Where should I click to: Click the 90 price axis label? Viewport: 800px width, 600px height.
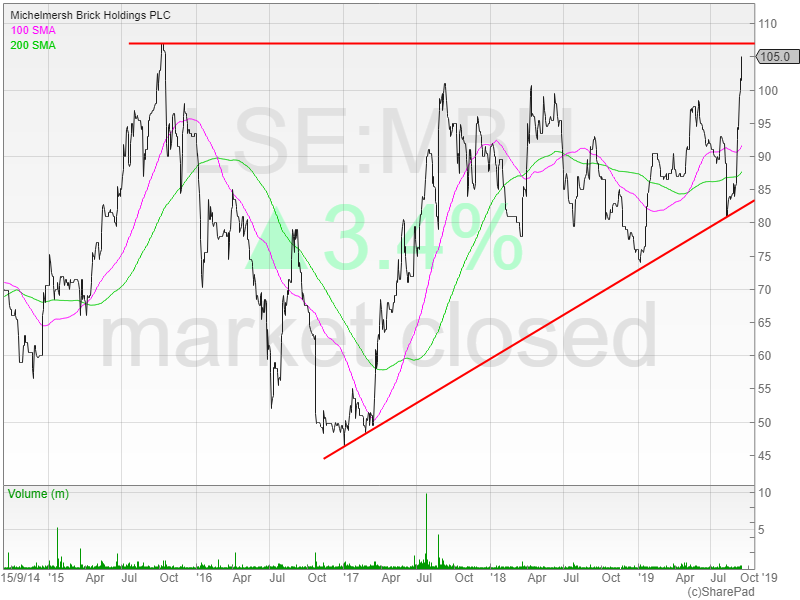(x=764, y=157)
